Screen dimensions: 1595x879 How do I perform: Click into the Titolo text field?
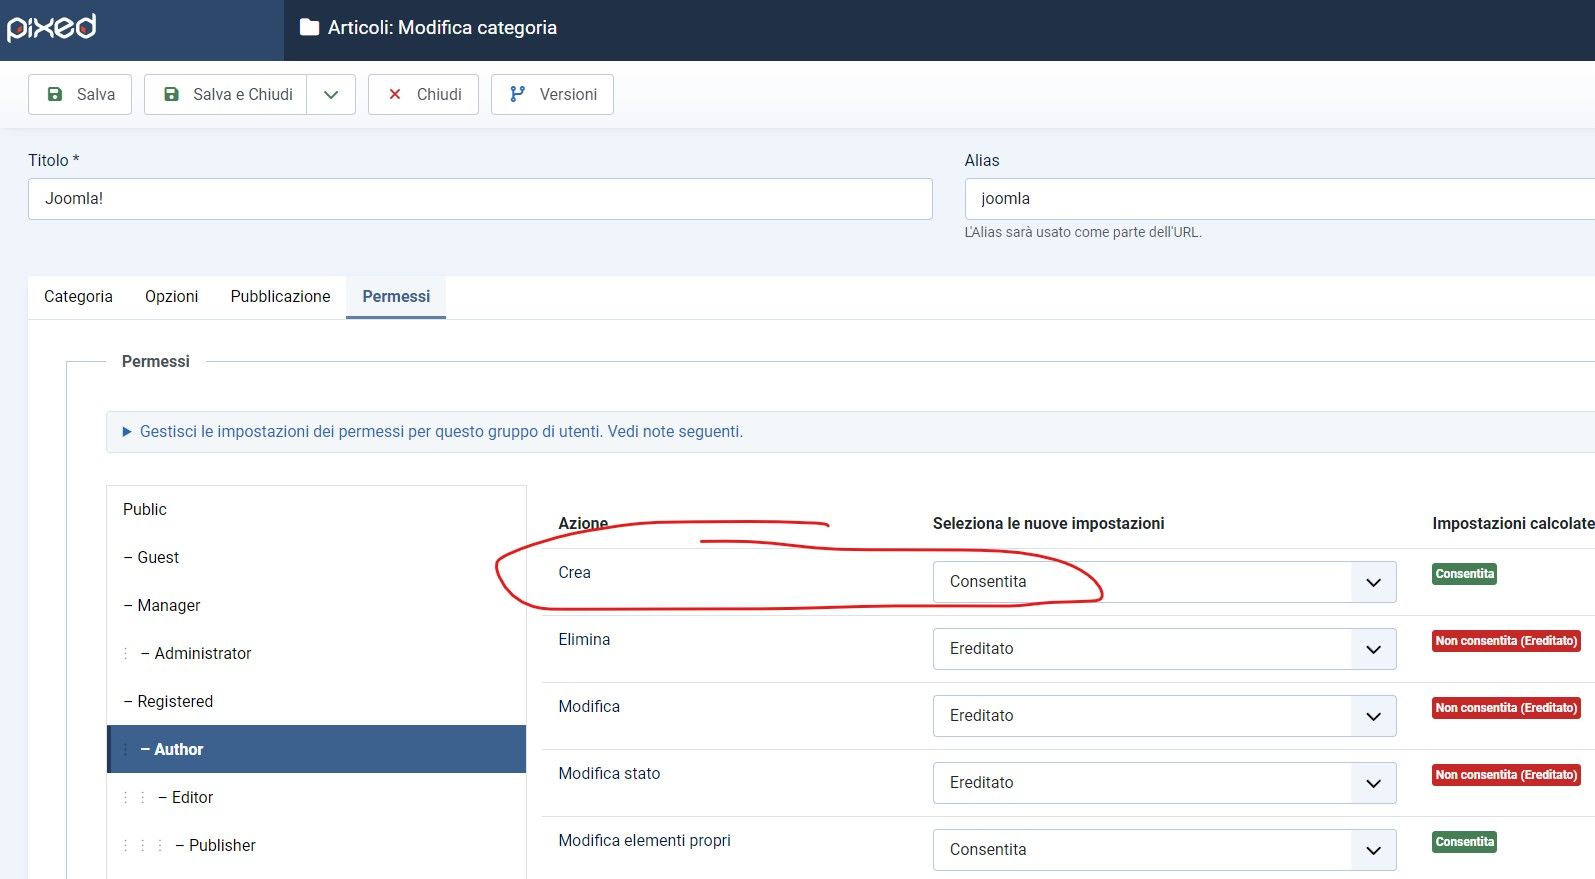480,199
